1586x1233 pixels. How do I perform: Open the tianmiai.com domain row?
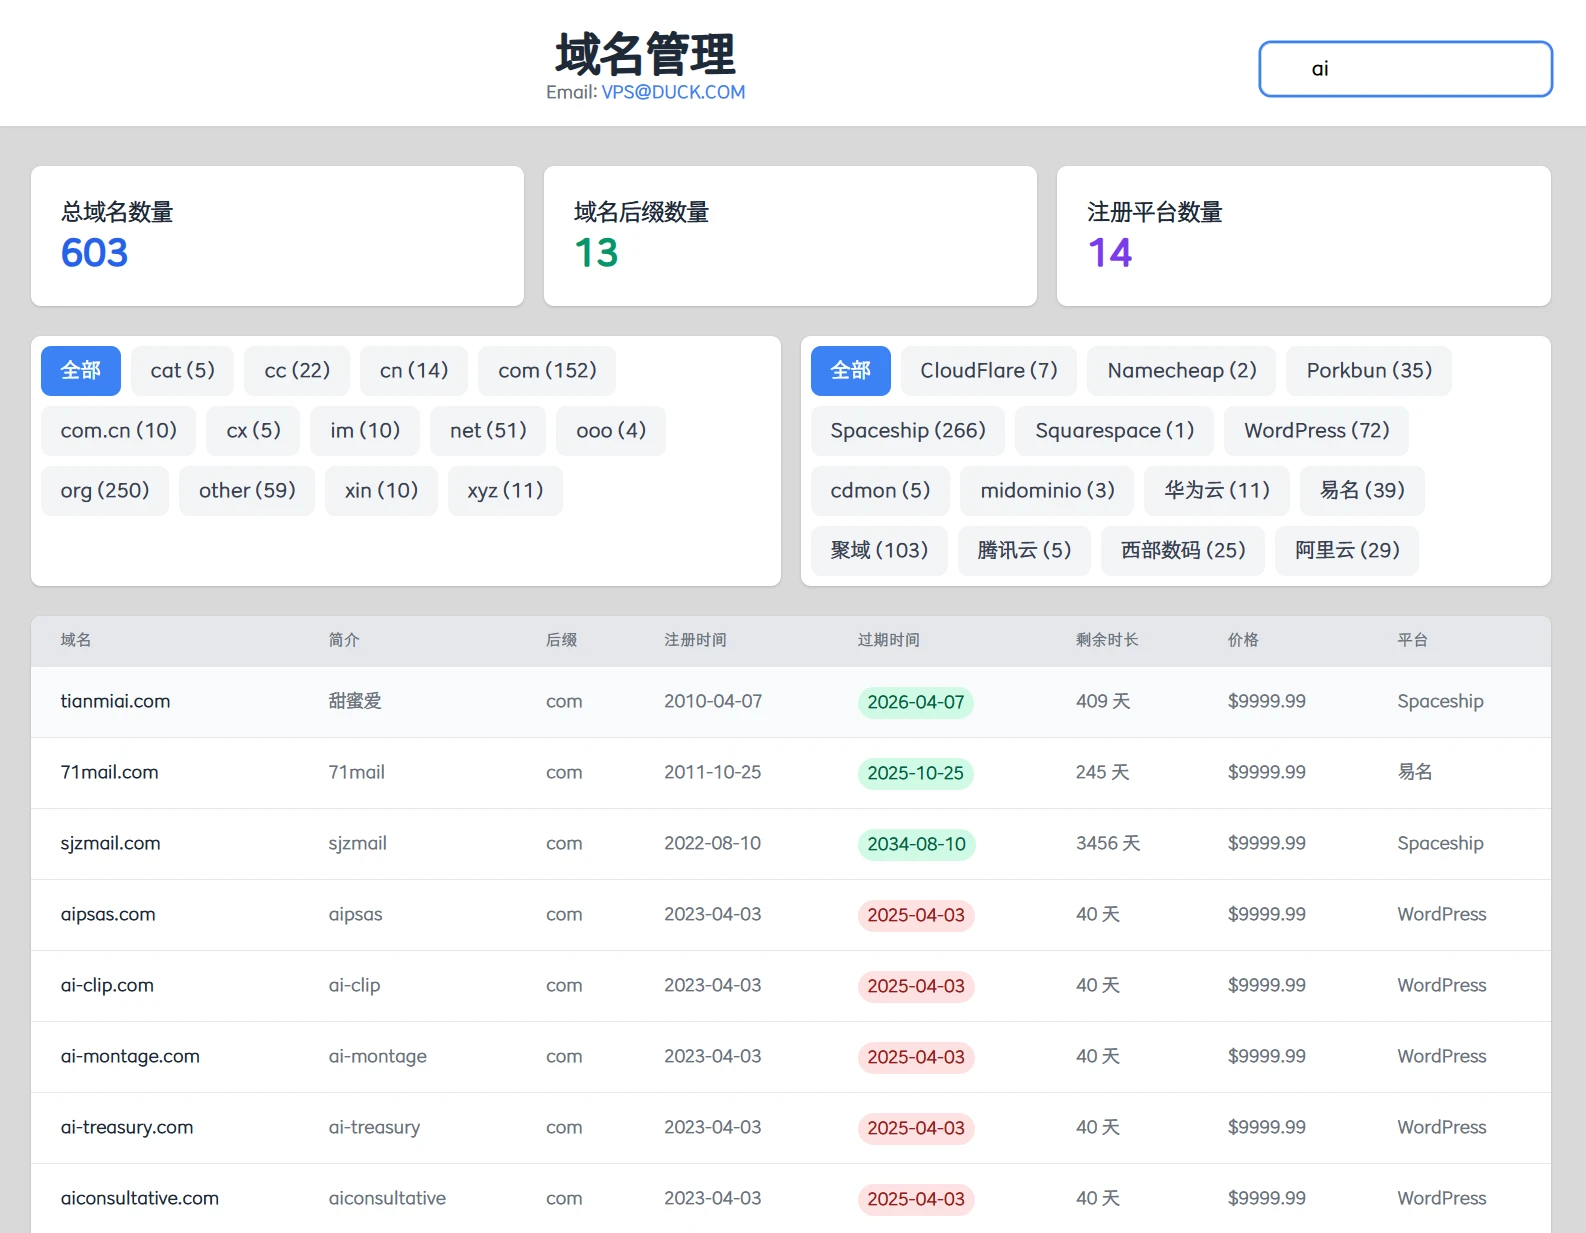pos(115,702)
